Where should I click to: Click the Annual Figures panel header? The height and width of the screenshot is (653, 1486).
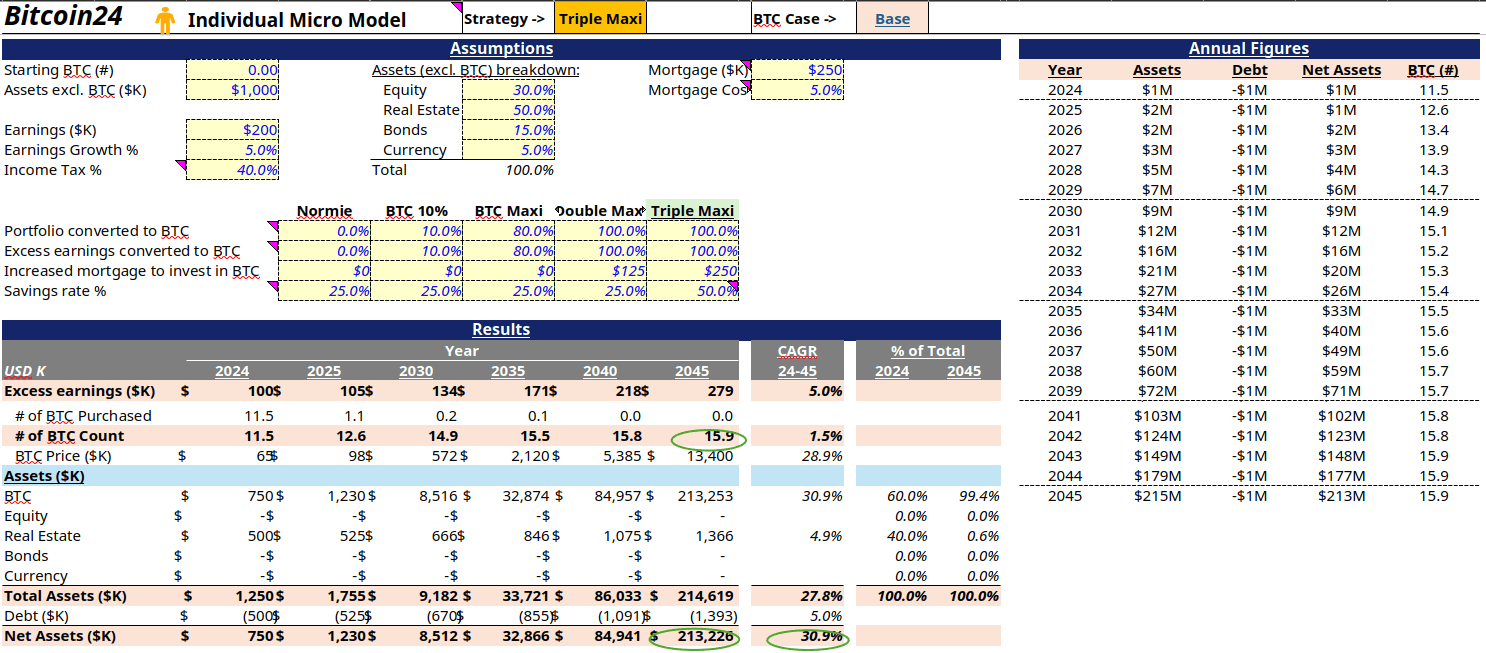tap(1249, 47)
